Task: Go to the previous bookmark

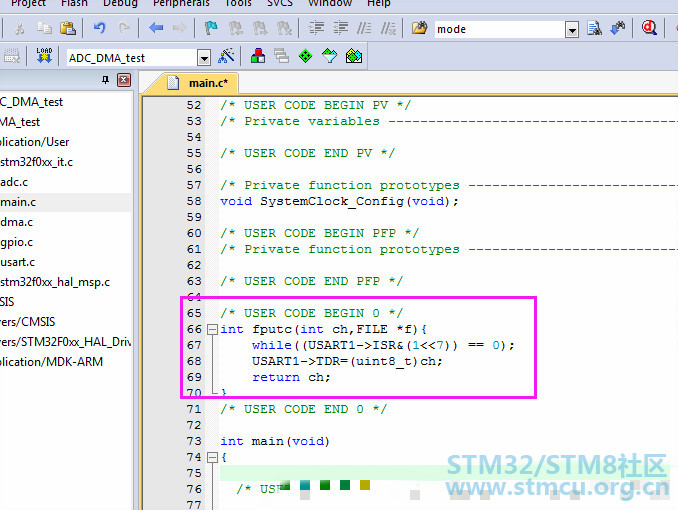Action: pyautogui.click(x=236, y=29)
